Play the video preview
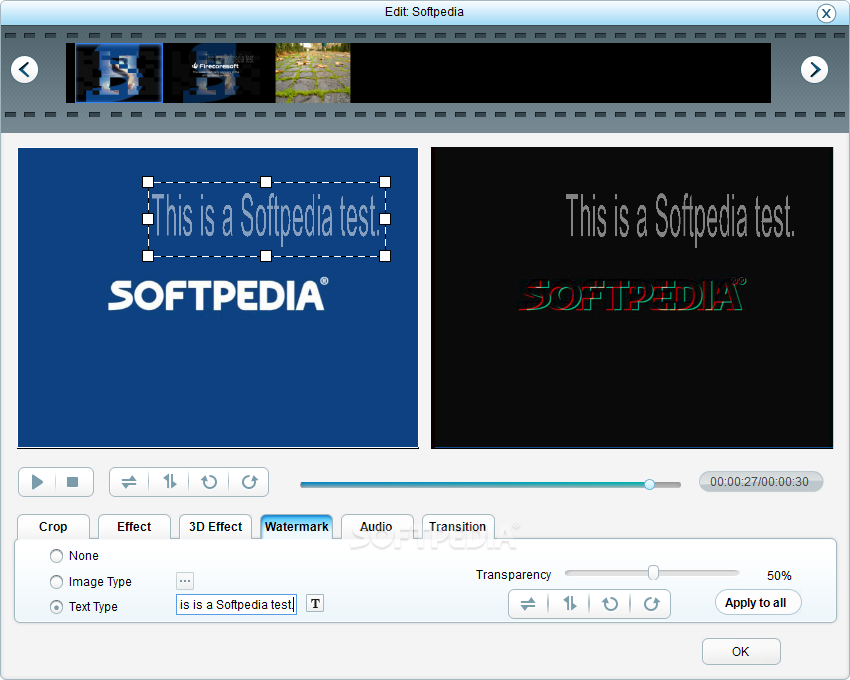This screenshot has height=680, width=850. point(37,482)
